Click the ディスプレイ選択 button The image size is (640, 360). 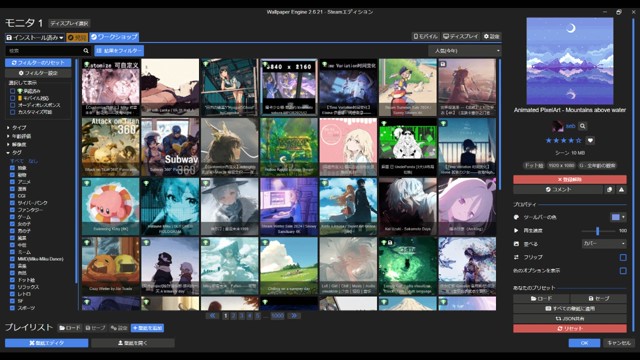click(x=69, y=24)
